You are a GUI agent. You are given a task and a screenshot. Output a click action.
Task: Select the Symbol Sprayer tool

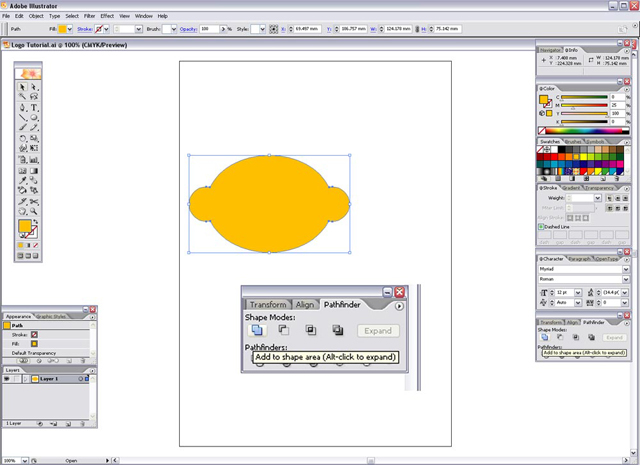(x=22, y=160)
